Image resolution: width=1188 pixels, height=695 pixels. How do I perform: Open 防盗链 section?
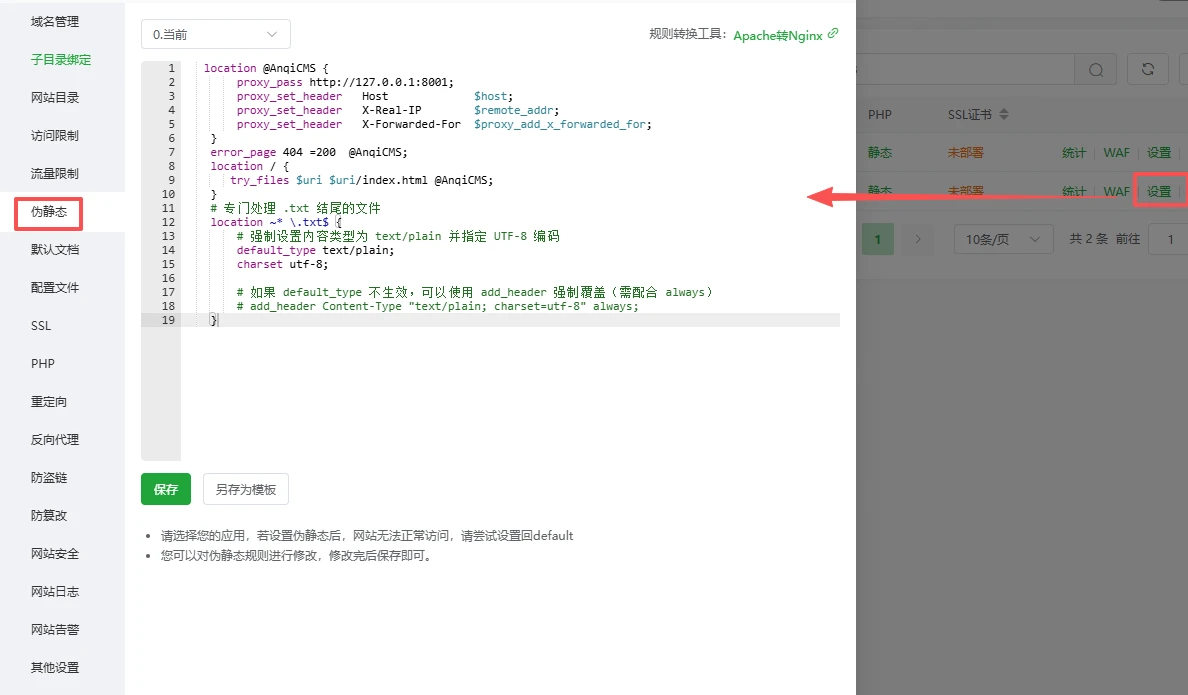click(48, 477)
